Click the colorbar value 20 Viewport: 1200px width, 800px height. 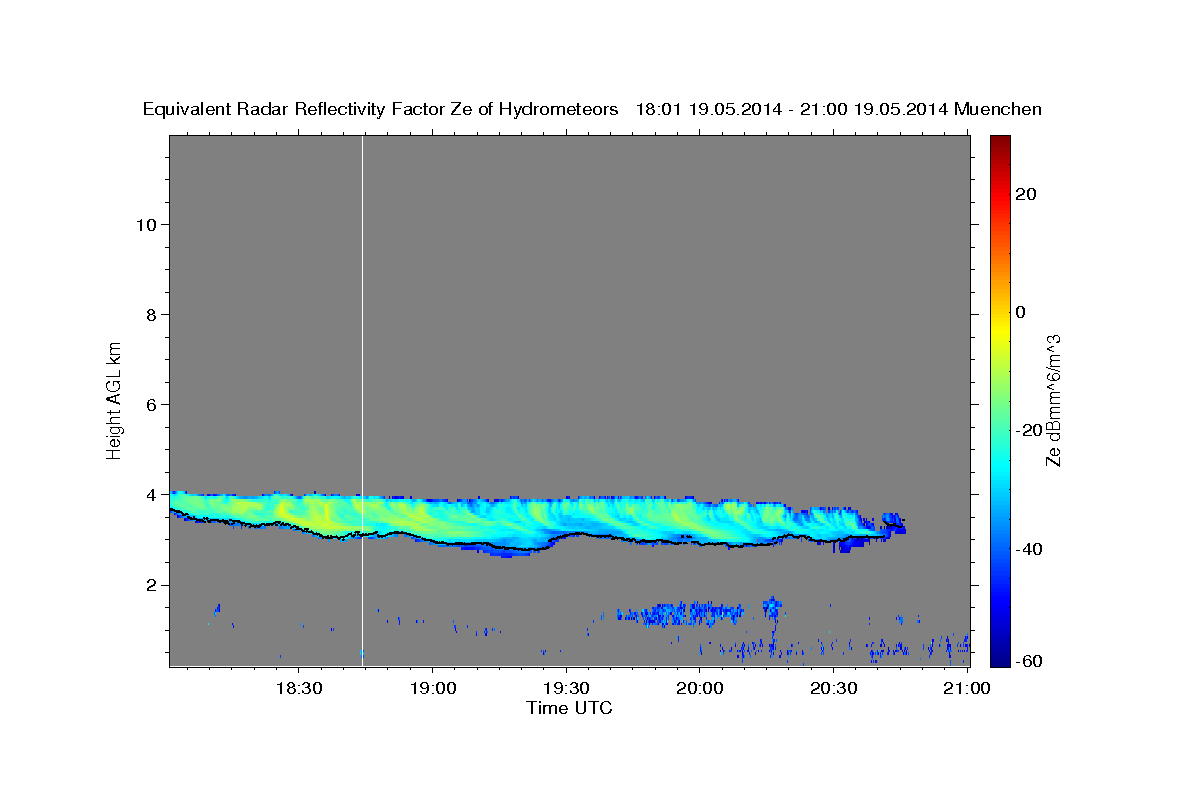tap(1025, 194)
